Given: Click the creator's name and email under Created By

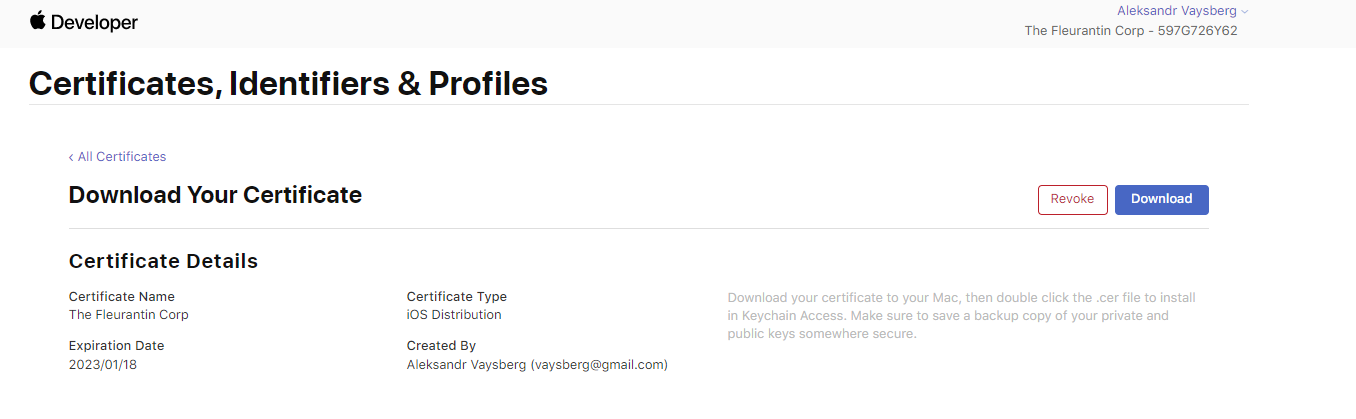Looking at the screenshot, I should coord(537,365).
